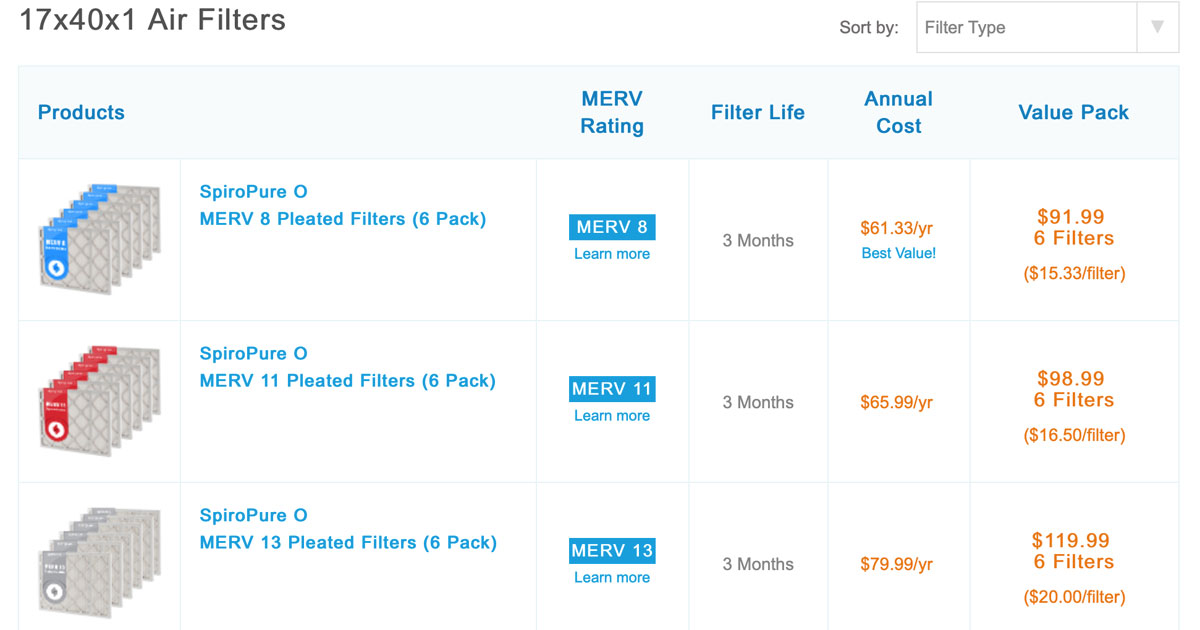Click the MERV 13 rating badge
Screen dimensions: 1200x630
click(612, 551)
